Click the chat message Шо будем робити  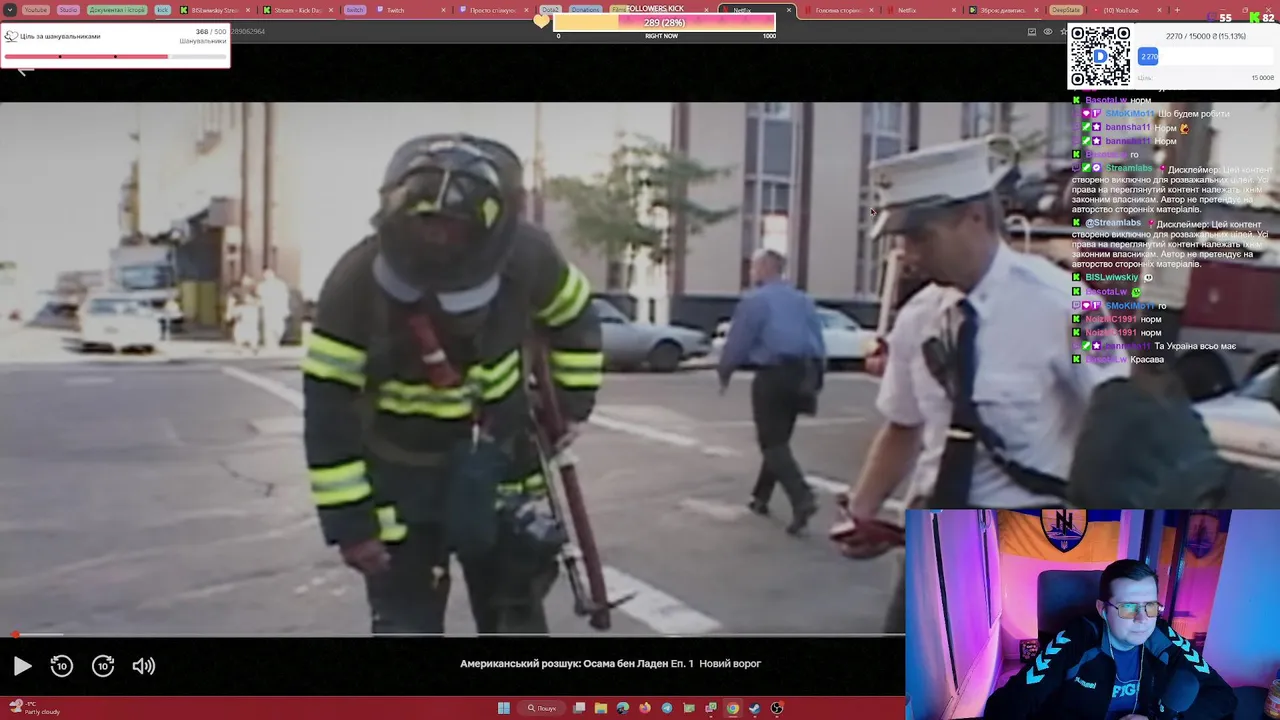1194,114
